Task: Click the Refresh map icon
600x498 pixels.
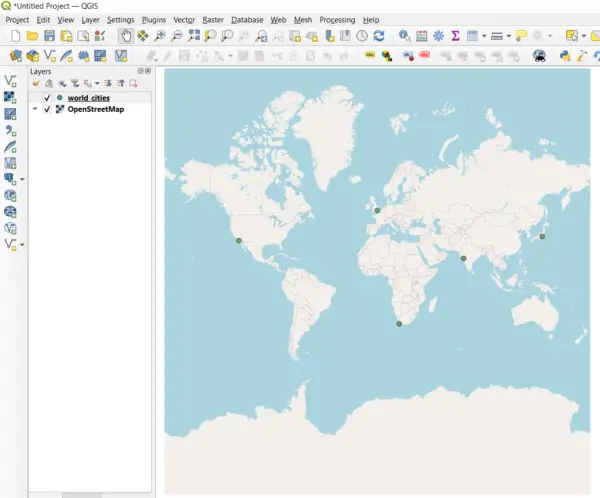Action: click(379, 36)
